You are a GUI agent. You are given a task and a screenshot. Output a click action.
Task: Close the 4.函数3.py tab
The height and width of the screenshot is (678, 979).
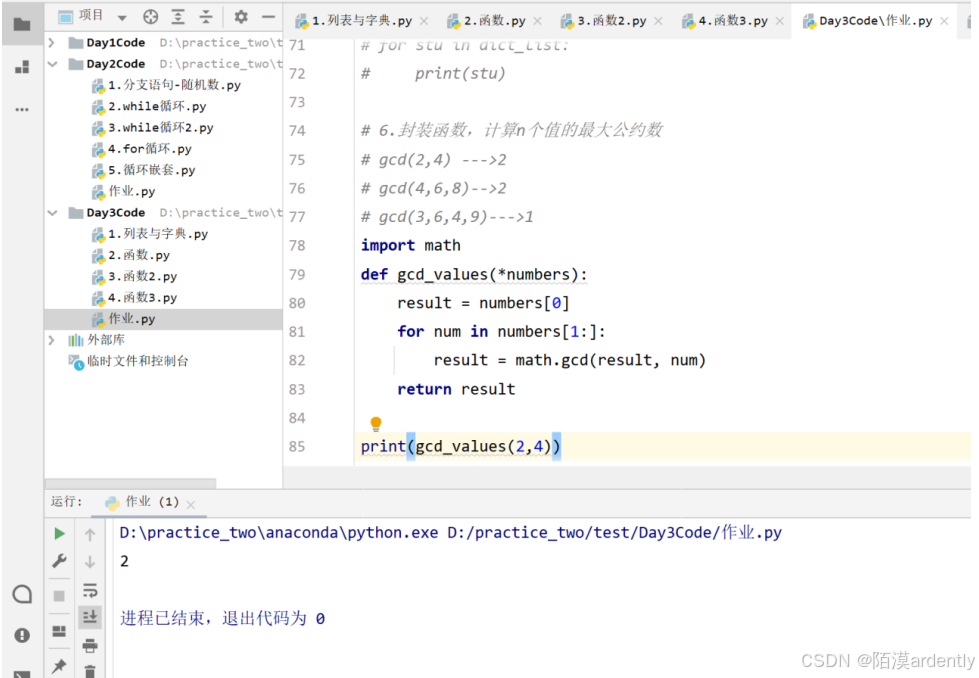click(x=780, y=21)
